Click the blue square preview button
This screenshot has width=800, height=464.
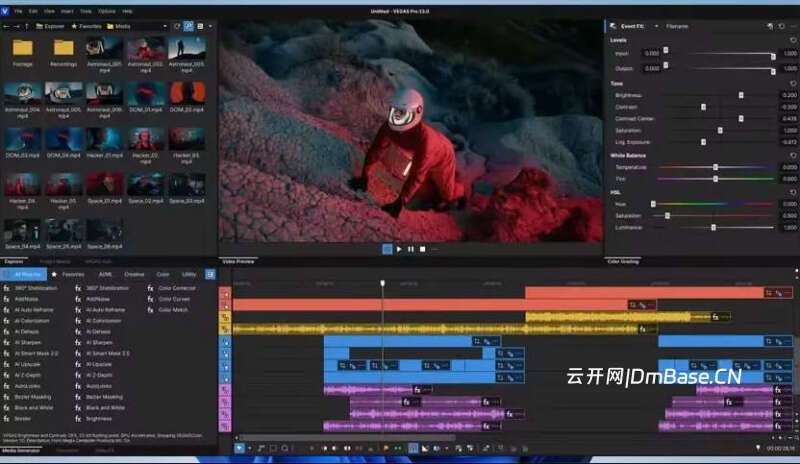[387, 249]
